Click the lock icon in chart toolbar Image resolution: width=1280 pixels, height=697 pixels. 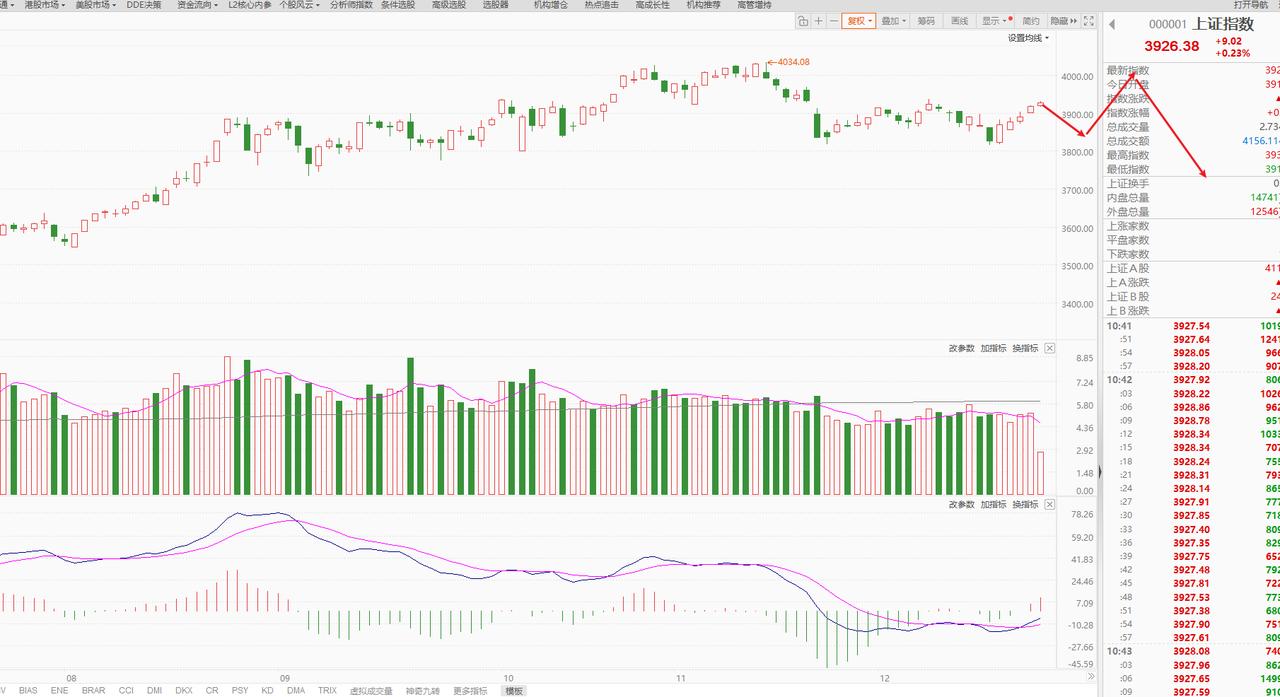(x=804, y=20)
